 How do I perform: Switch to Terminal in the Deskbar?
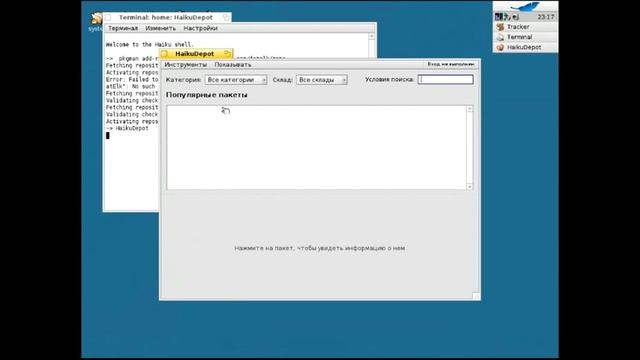(525, 37)
